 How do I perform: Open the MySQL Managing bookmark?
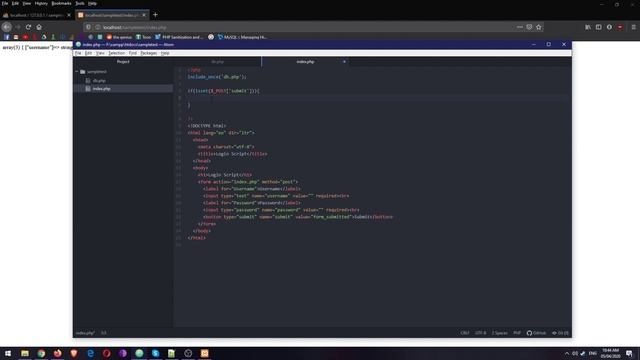(x=242, y=37)
